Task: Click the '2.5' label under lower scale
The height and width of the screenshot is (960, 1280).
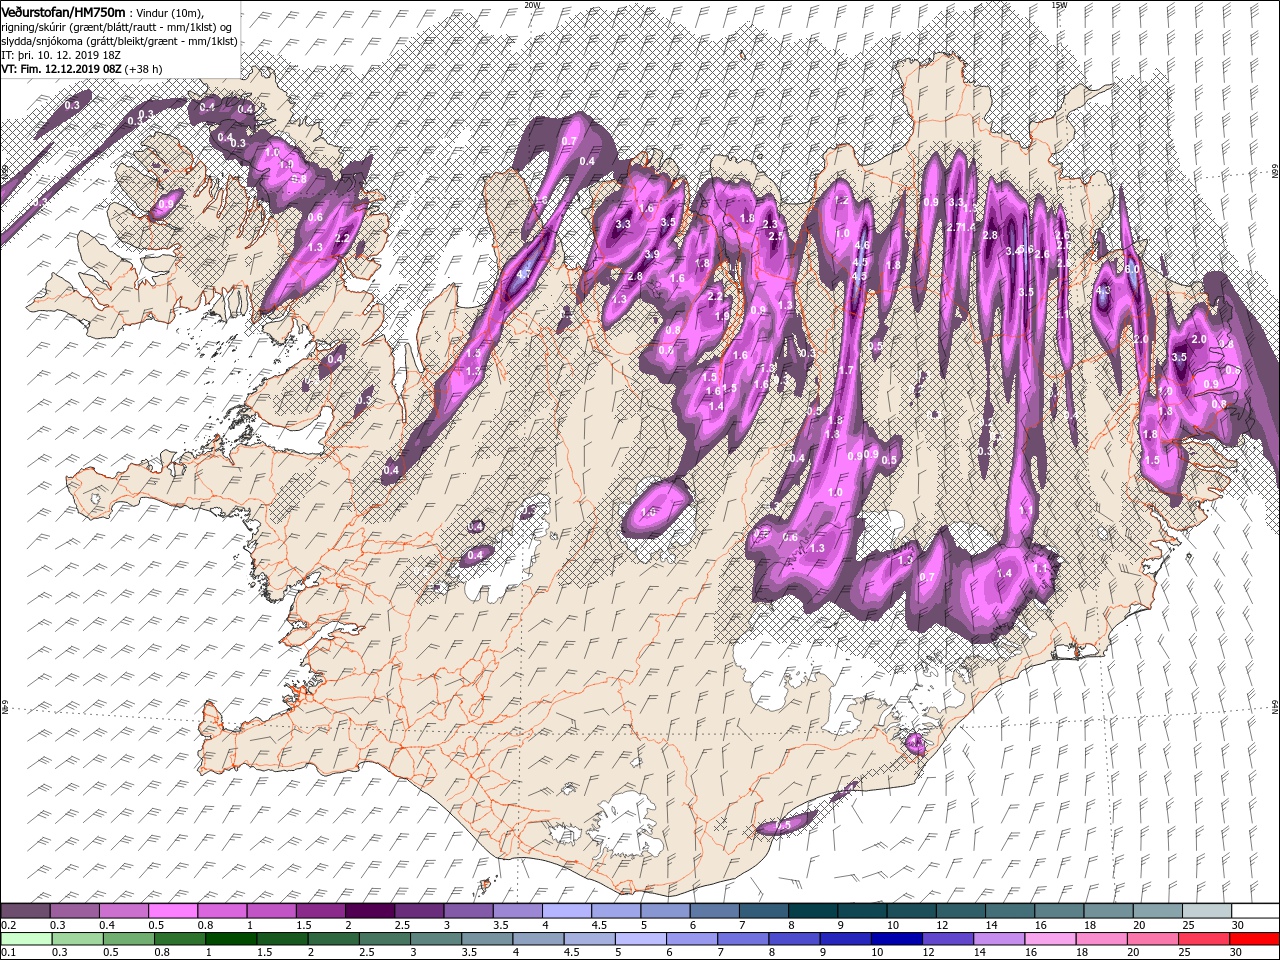Action: [x=367, y=952]
